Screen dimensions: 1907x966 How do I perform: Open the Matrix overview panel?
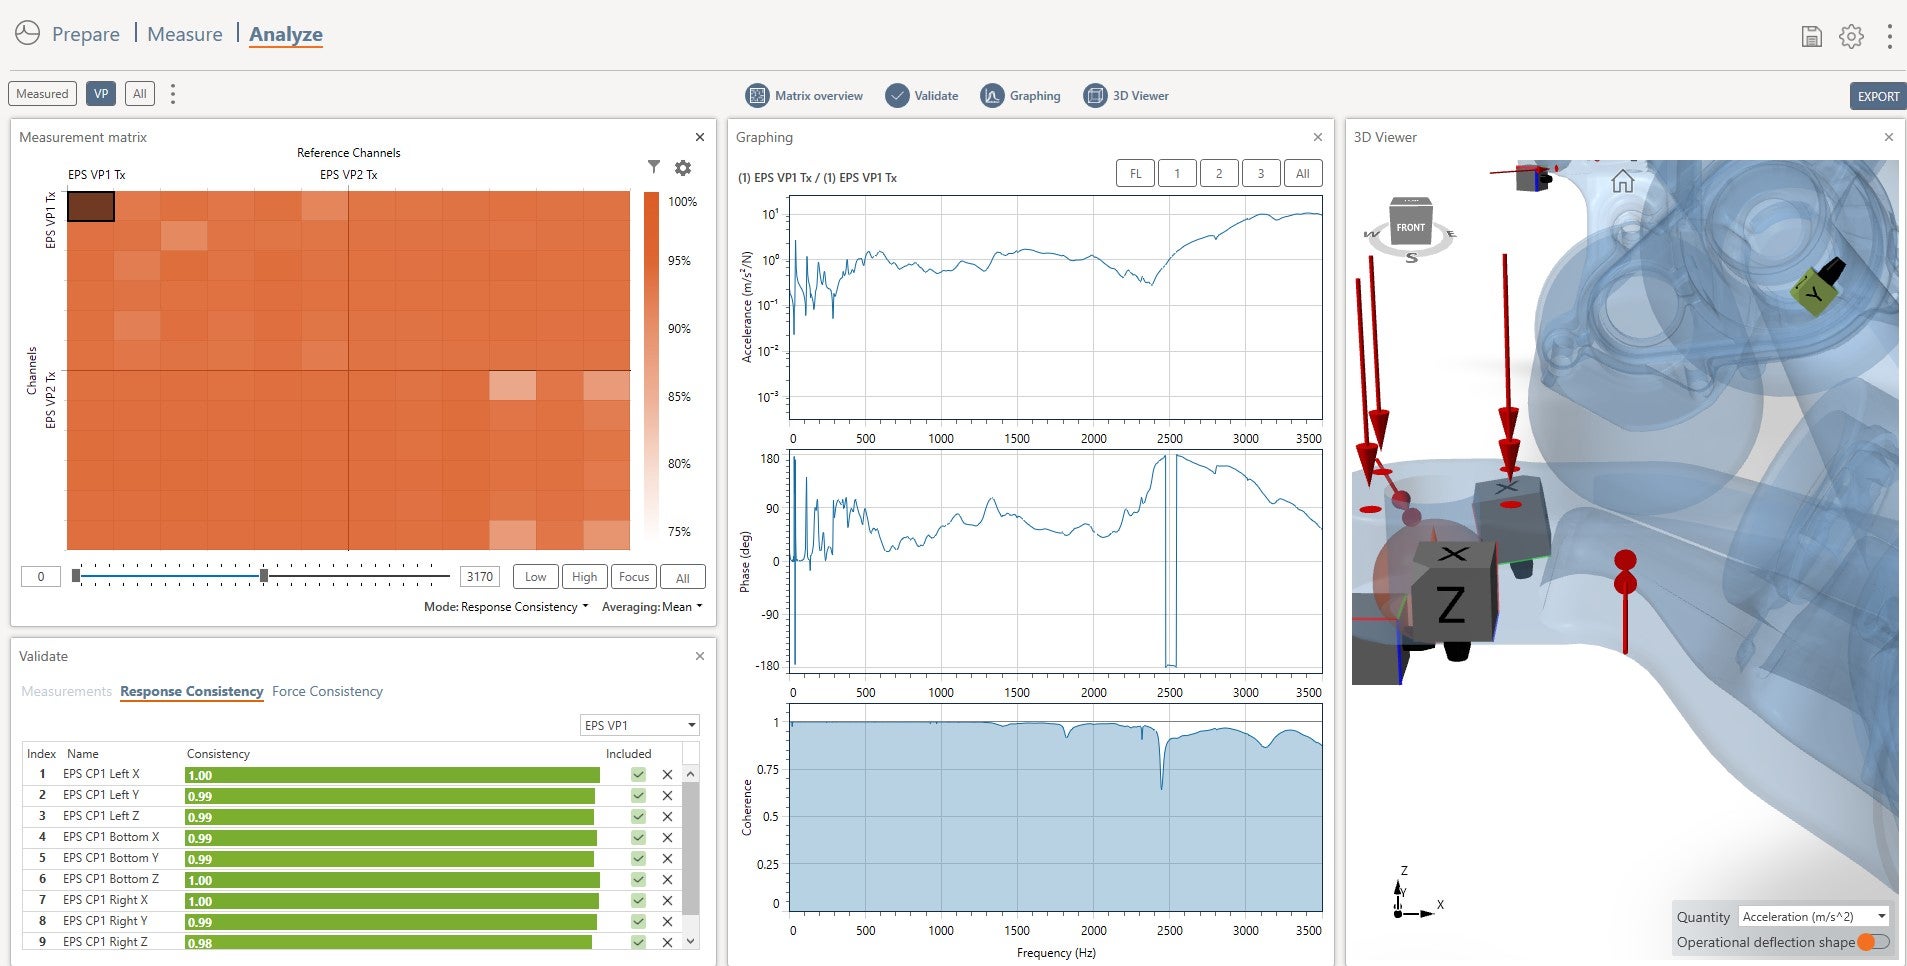pos(804,96)
